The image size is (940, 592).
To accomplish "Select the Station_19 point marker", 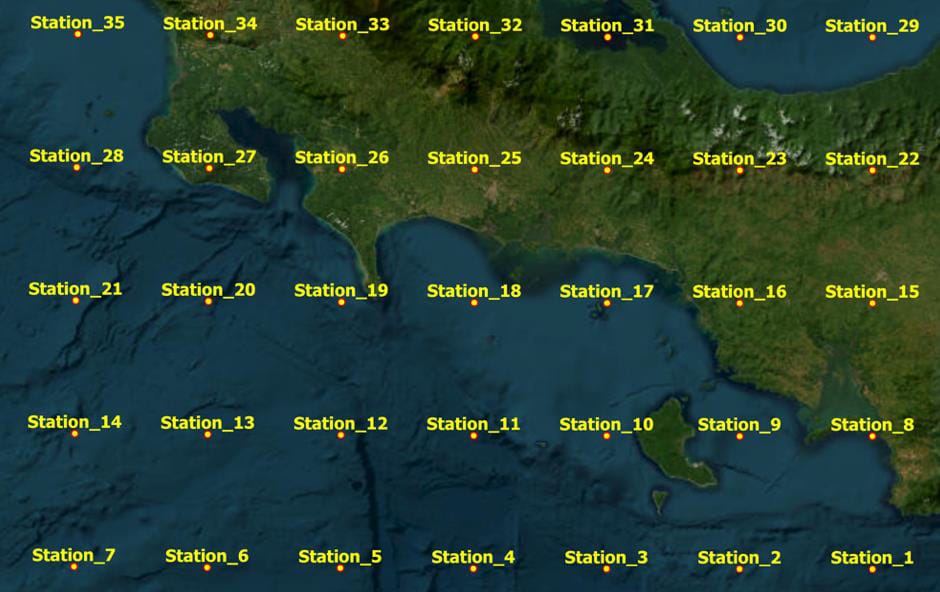I will click(341, 302).
